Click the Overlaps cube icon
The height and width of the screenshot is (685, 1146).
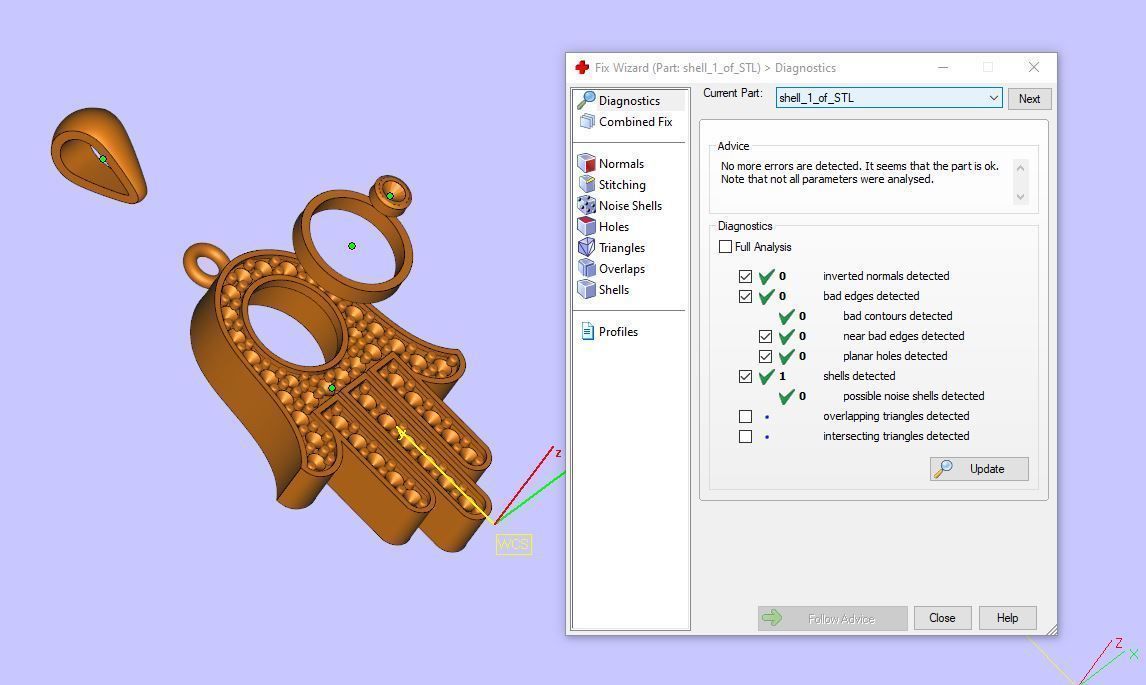pos(586,268)
